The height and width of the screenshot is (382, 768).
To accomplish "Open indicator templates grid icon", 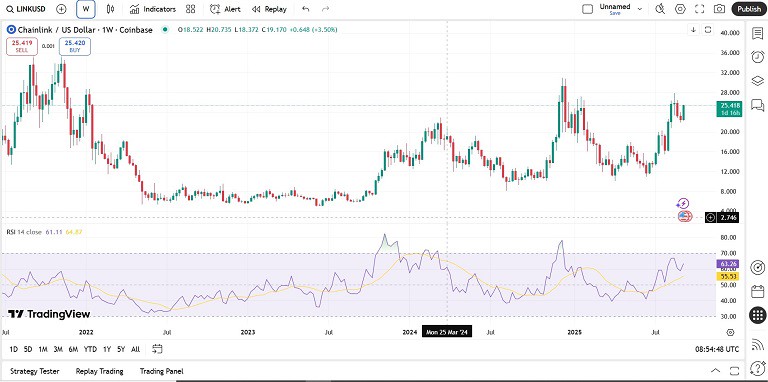I will click(191, 9).
